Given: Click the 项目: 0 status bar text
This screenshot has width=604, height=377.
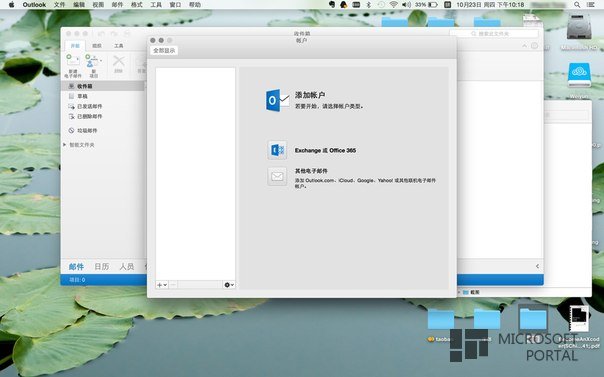Looking at the screenshot, I should coord(77,280).
